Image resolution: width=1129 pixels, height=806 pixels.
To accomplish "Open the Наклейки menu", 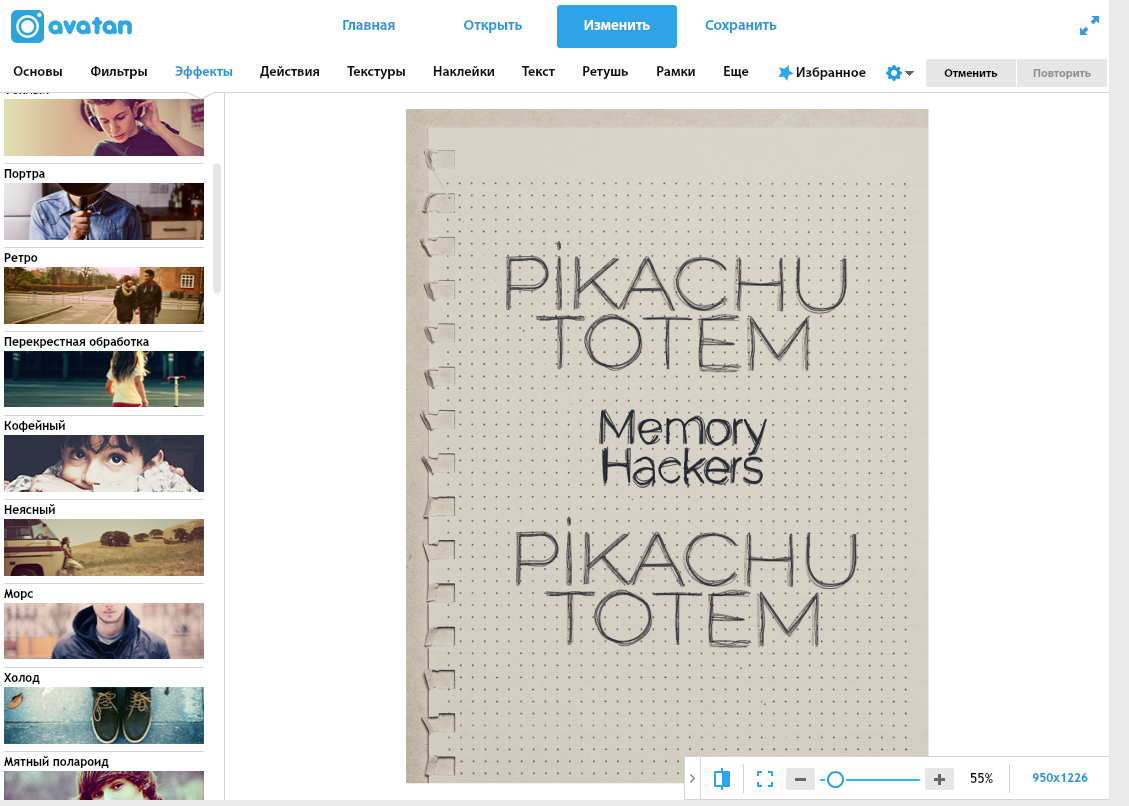I will (464, 71).
